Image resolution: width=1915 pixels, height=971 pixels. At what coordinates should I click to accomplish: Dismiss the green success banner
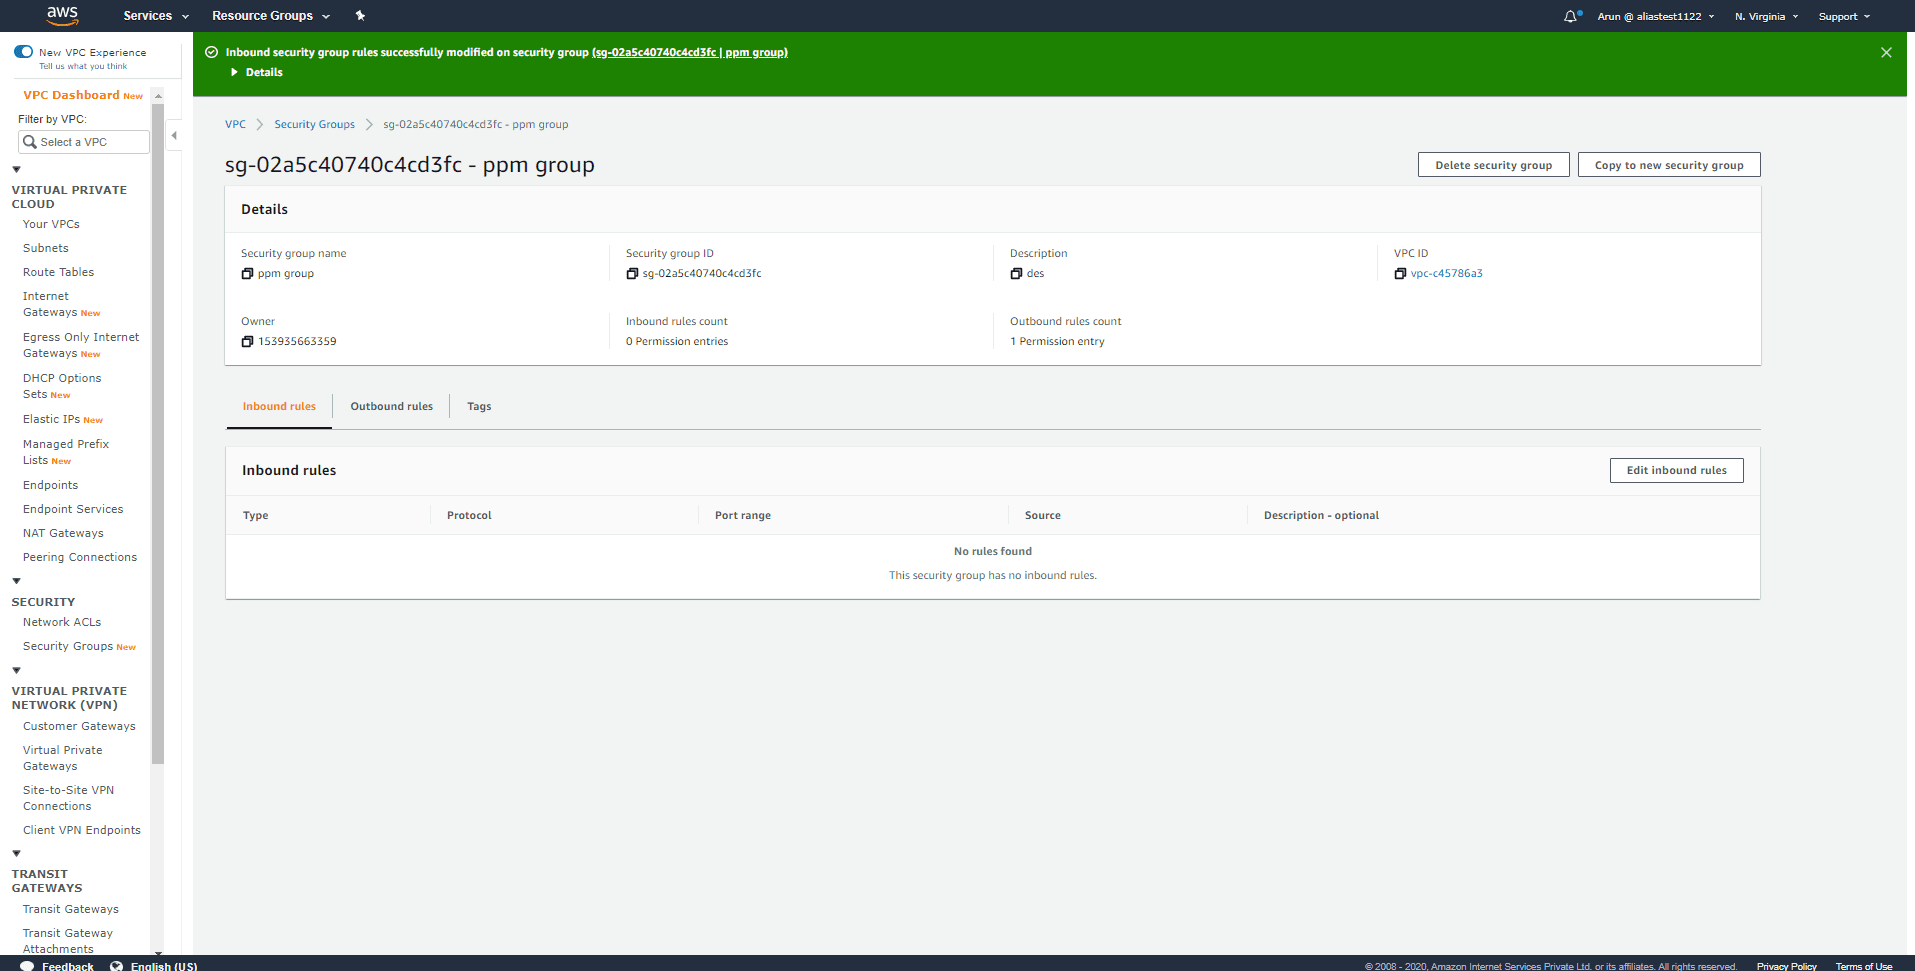click(1886, 52)
